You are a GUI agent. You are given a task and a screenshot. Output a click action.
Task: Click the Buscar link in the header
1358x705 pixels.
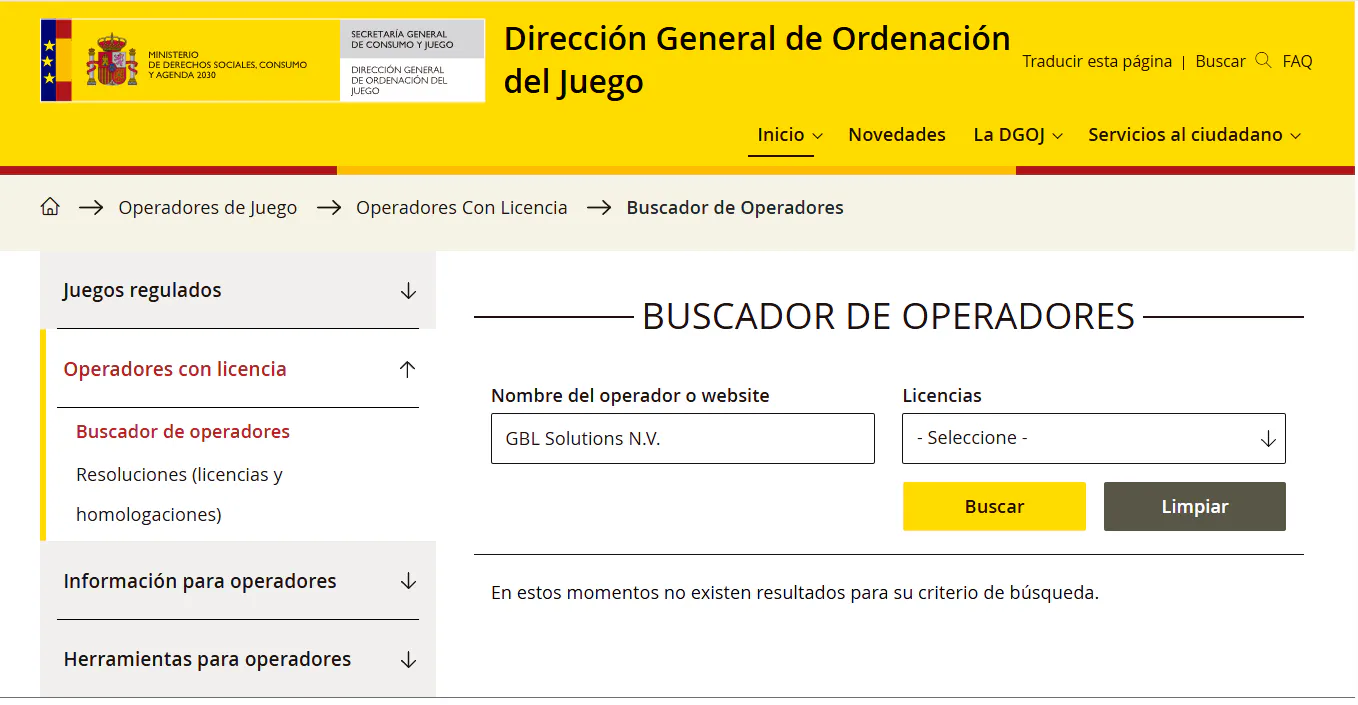[x=1220, y=61]
